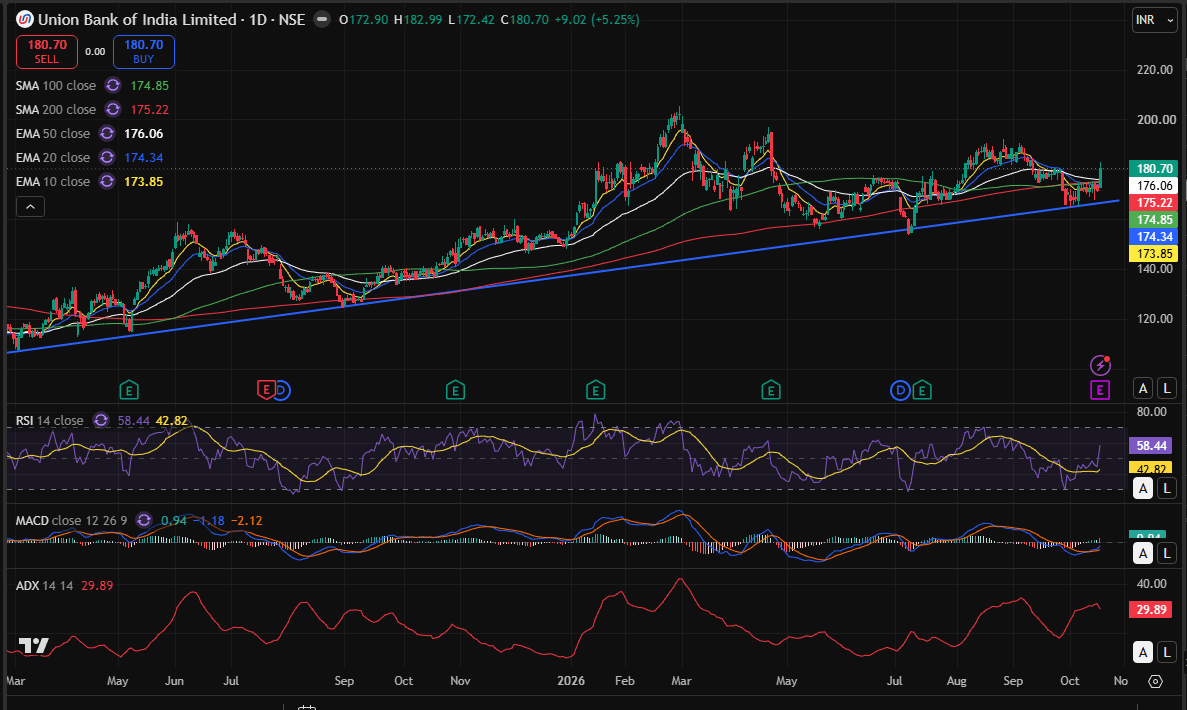Click the blue dividend D marker near July
1187x710 pixels.
click(900, 391)
